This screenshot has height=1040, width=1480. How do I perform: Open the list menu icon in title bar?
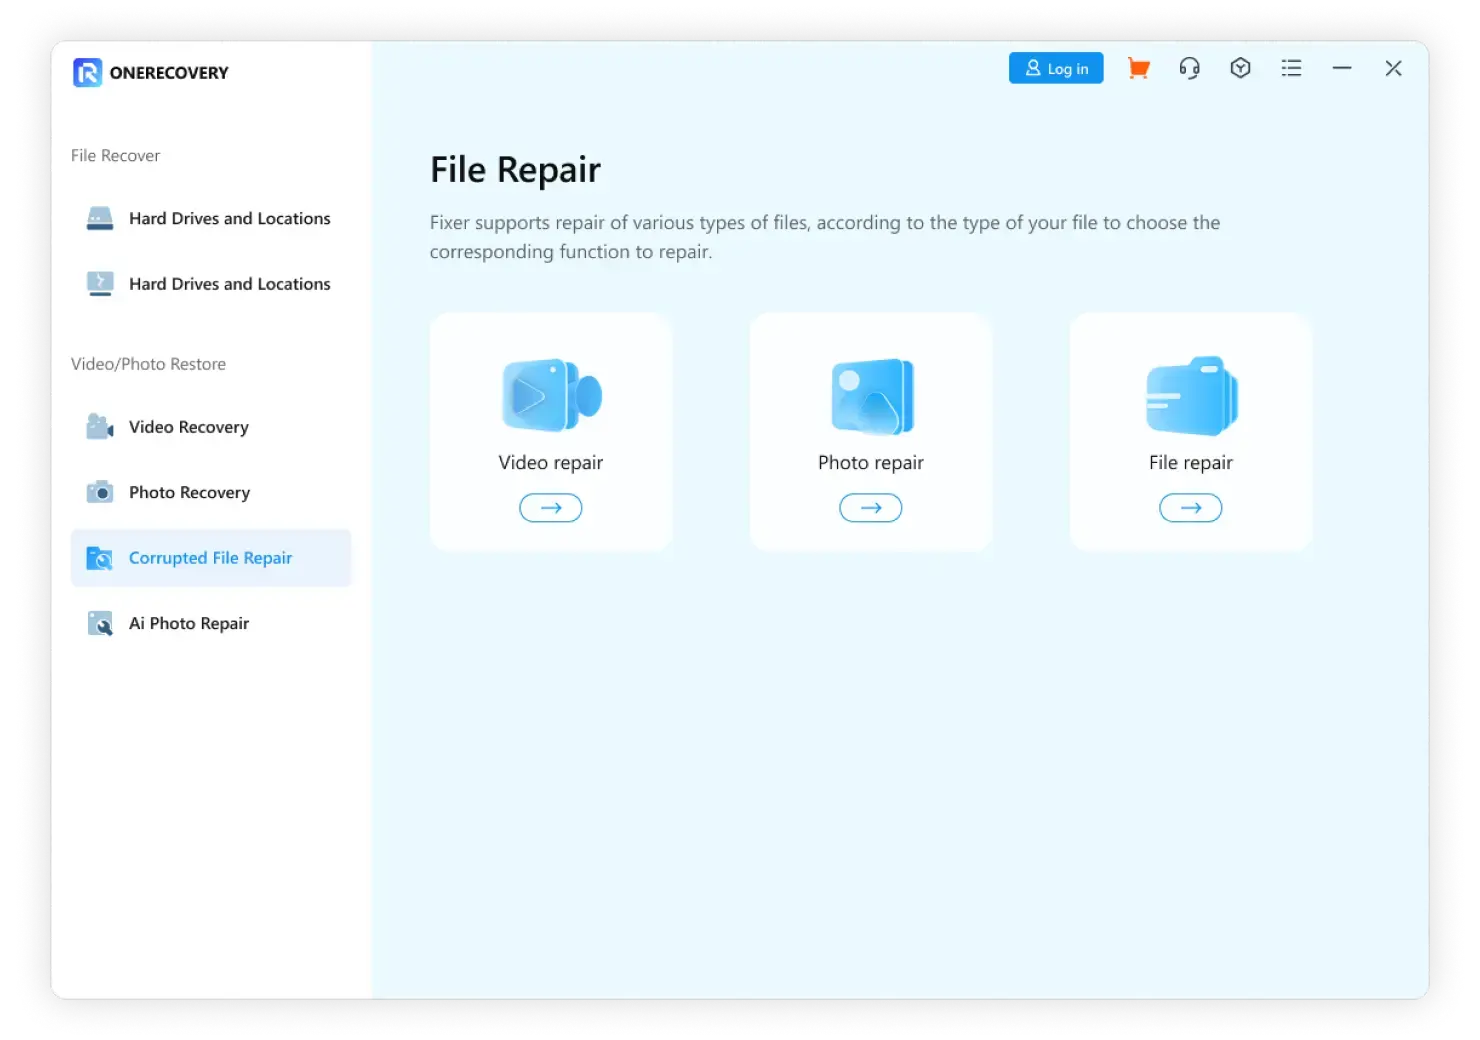pyautogui.click(x=1291, y=68)
